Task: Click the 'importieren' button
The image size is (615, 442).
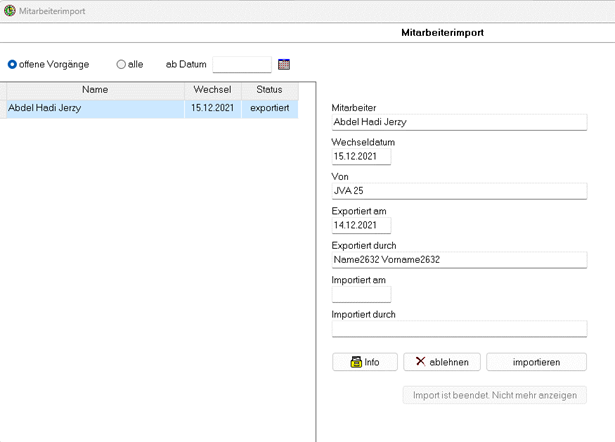Action: 537,362
